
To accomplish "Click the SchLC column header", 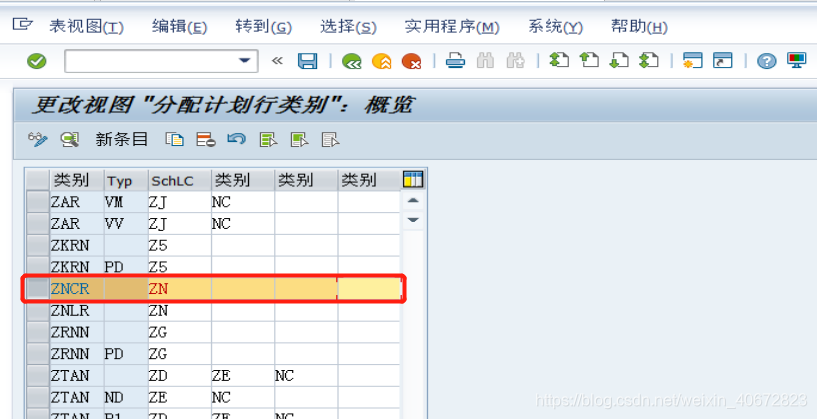I will pyautogui.click(x=180, y=181).
